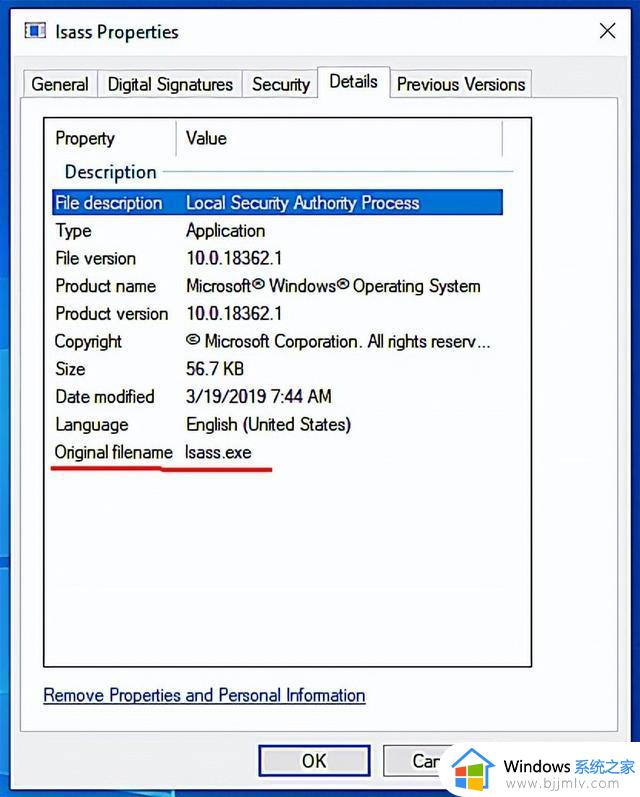640x797 pixels.
Task: Click the English (United States) value
Action: click(268, 424)
